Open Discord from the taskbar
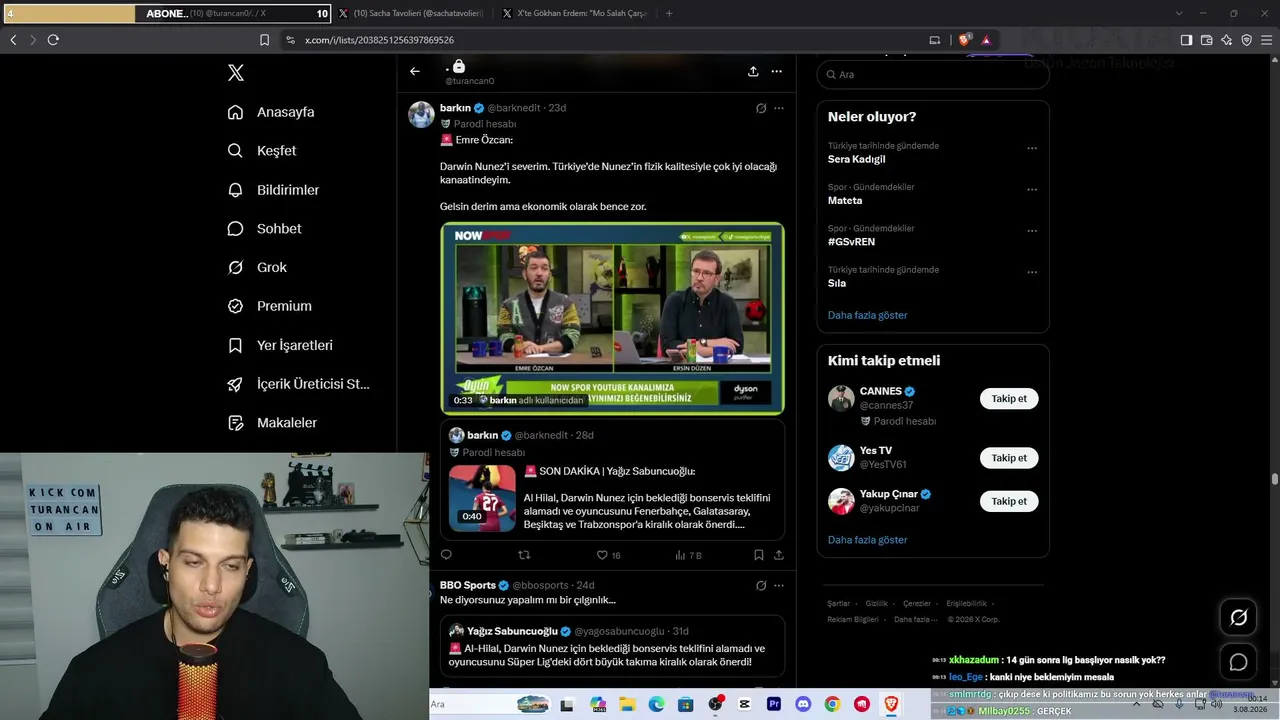1280x720 pixels. [803, 705]
